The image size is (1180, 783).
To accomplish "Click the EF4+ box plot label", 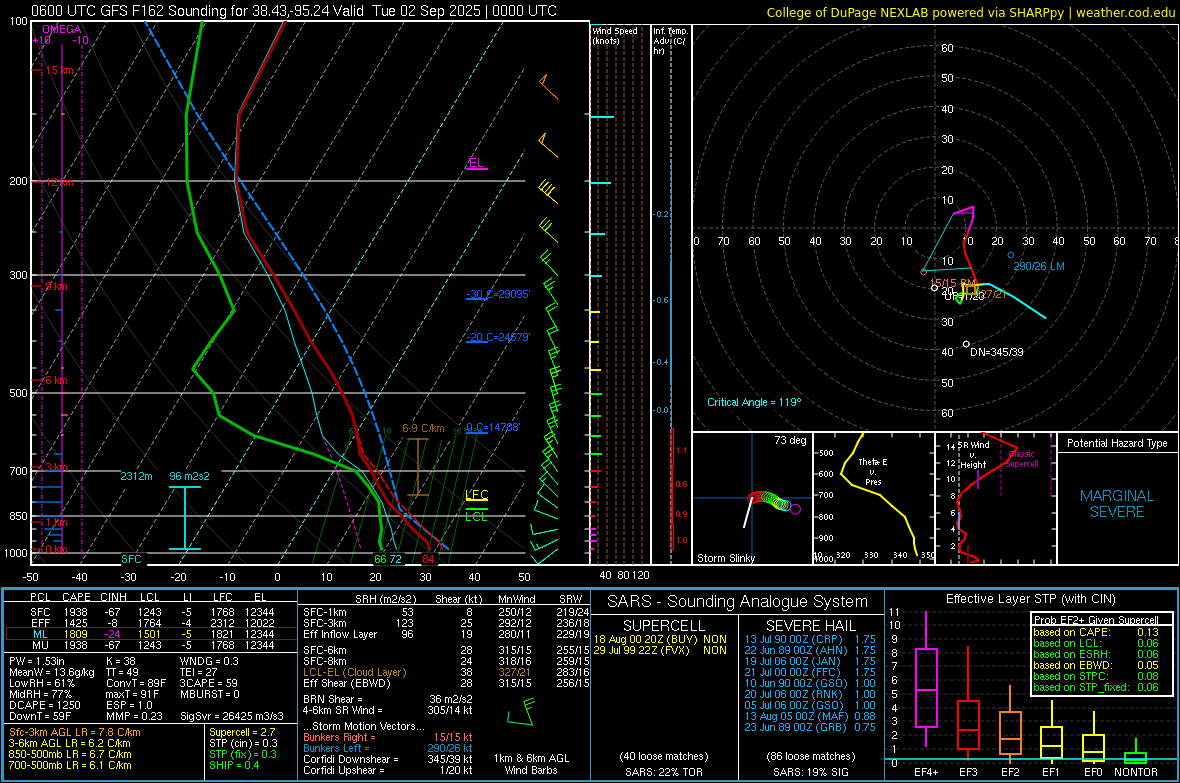I will [926, 772].
